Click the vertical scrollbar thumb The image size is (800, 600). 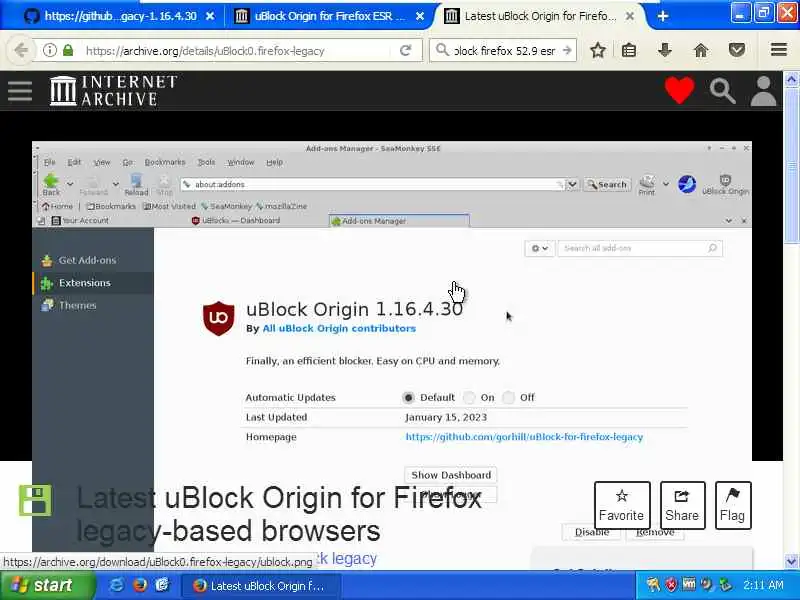coord(791,165)
